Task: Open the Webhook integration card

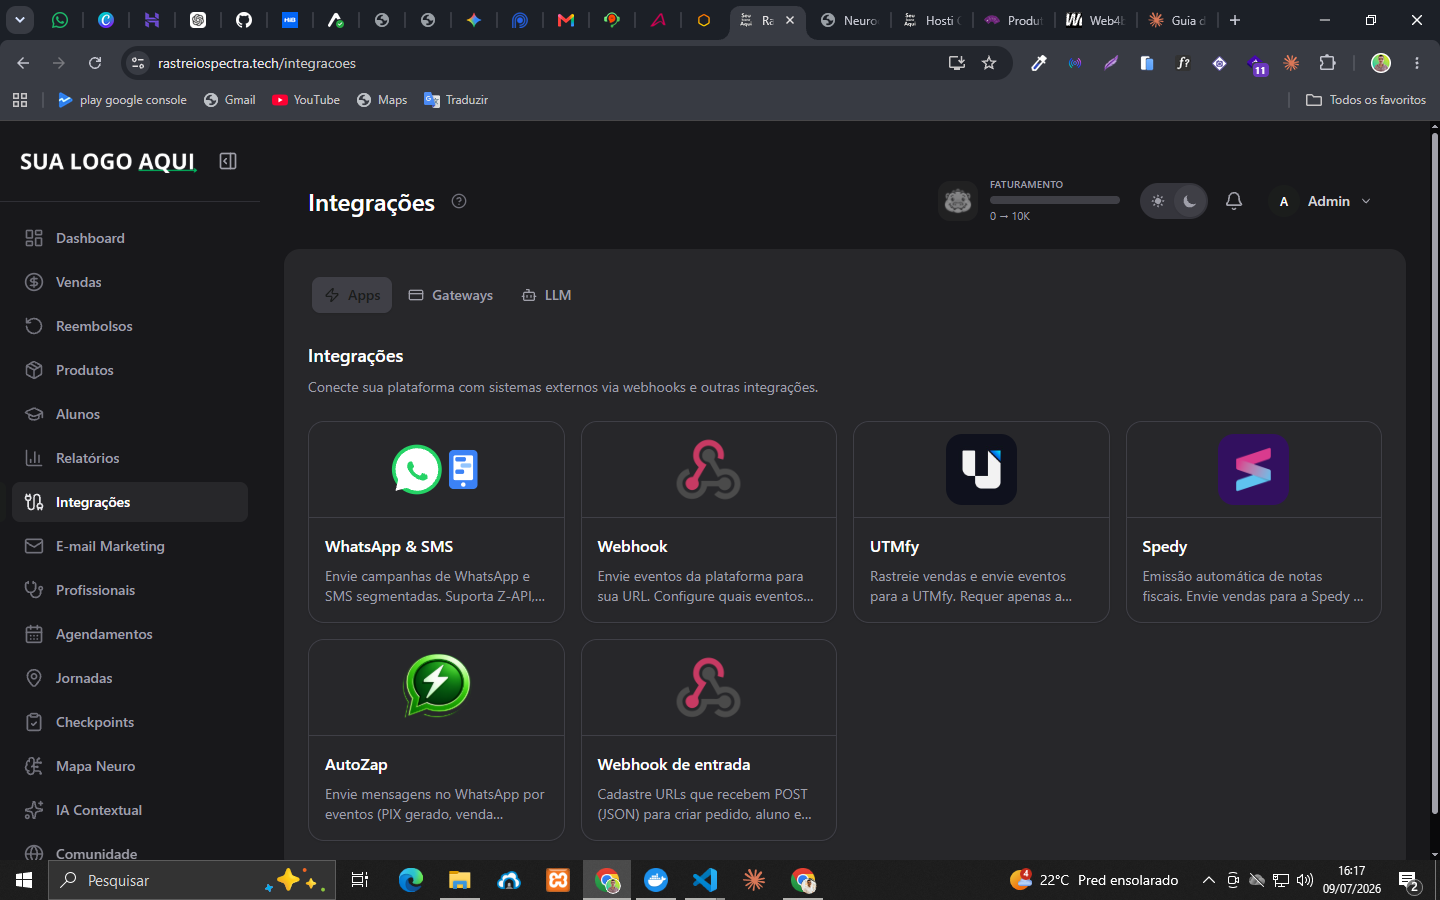Action: coord(709,522)
